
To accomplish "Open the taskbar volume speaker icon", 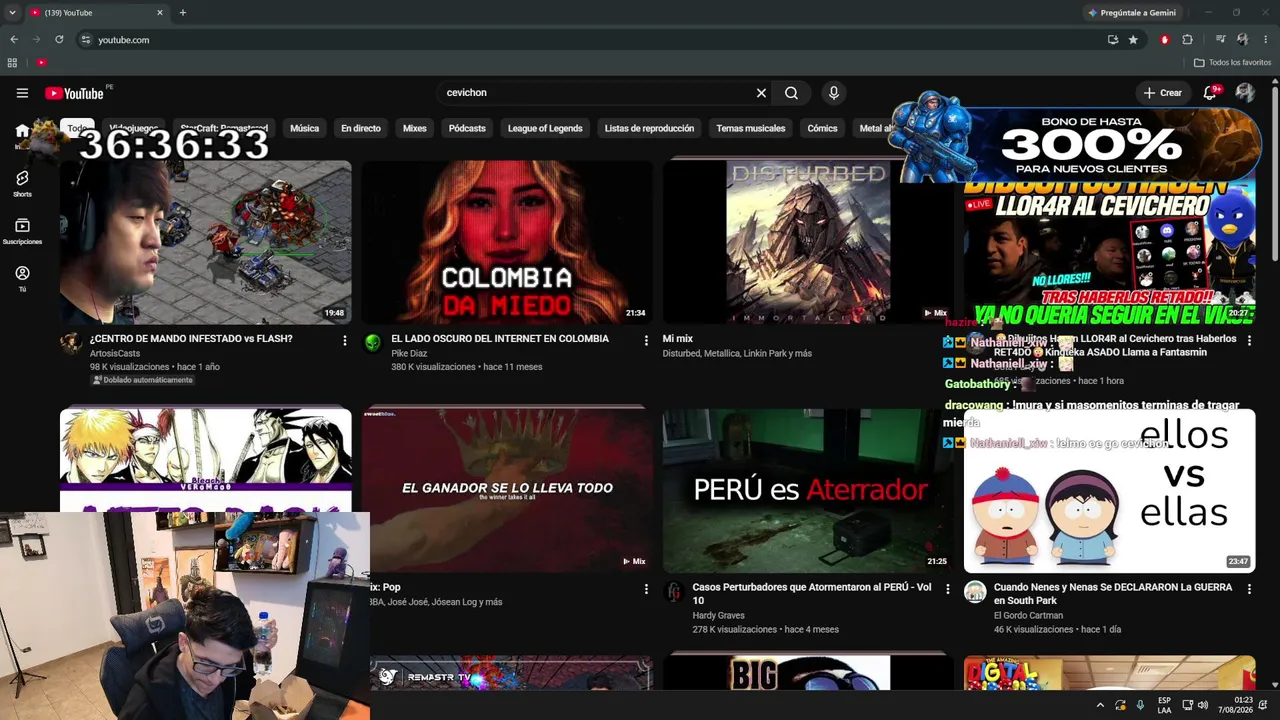I will click(x=1202, y=705).
